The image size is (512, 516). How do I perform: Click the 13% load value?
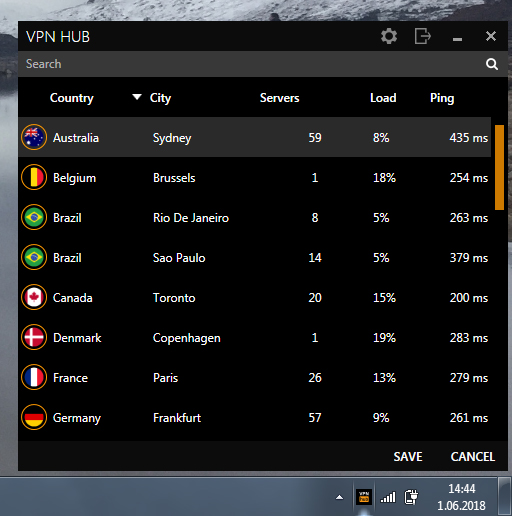click(384, 378)
